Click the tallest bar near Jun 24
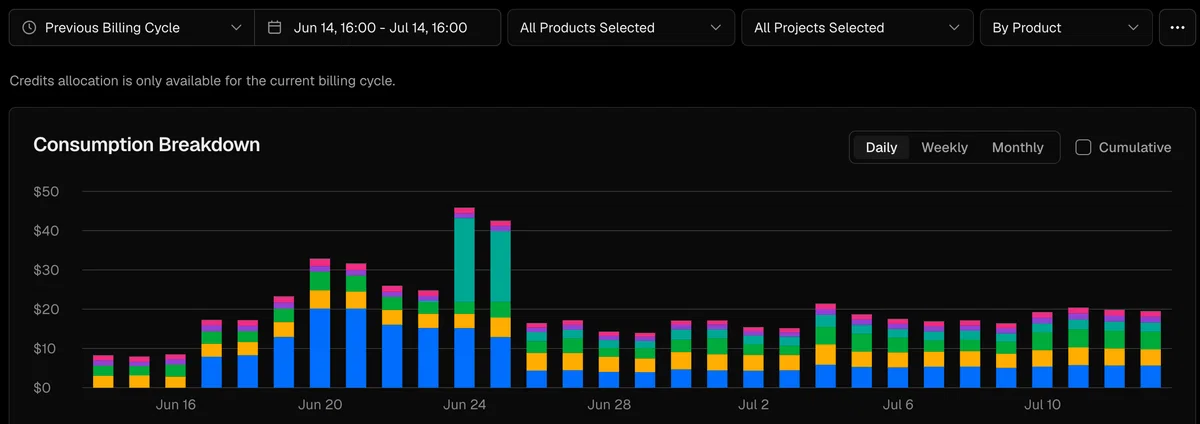This screenshot has height=424, width=1200. pyautogui.click(x=464, y=298)
